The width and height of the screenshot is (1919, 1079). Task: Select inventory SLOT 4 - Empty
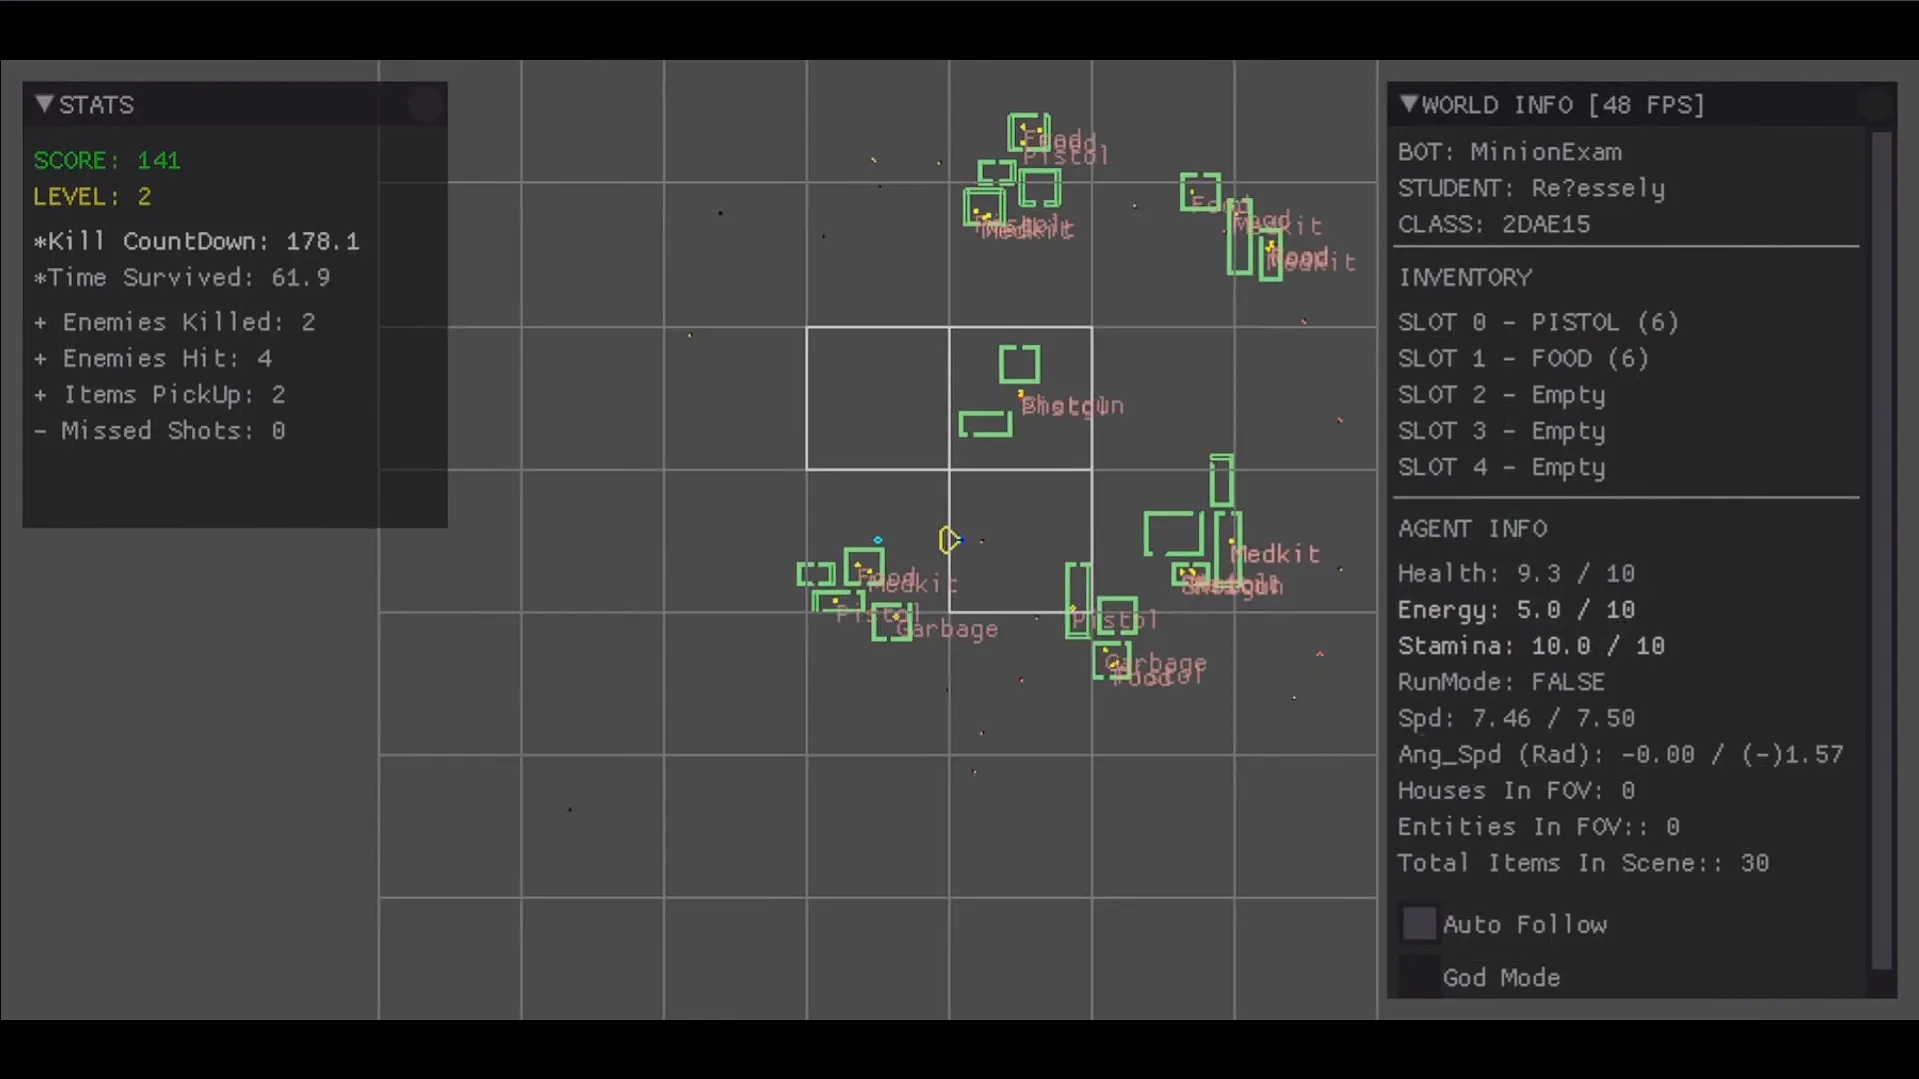1501,467
